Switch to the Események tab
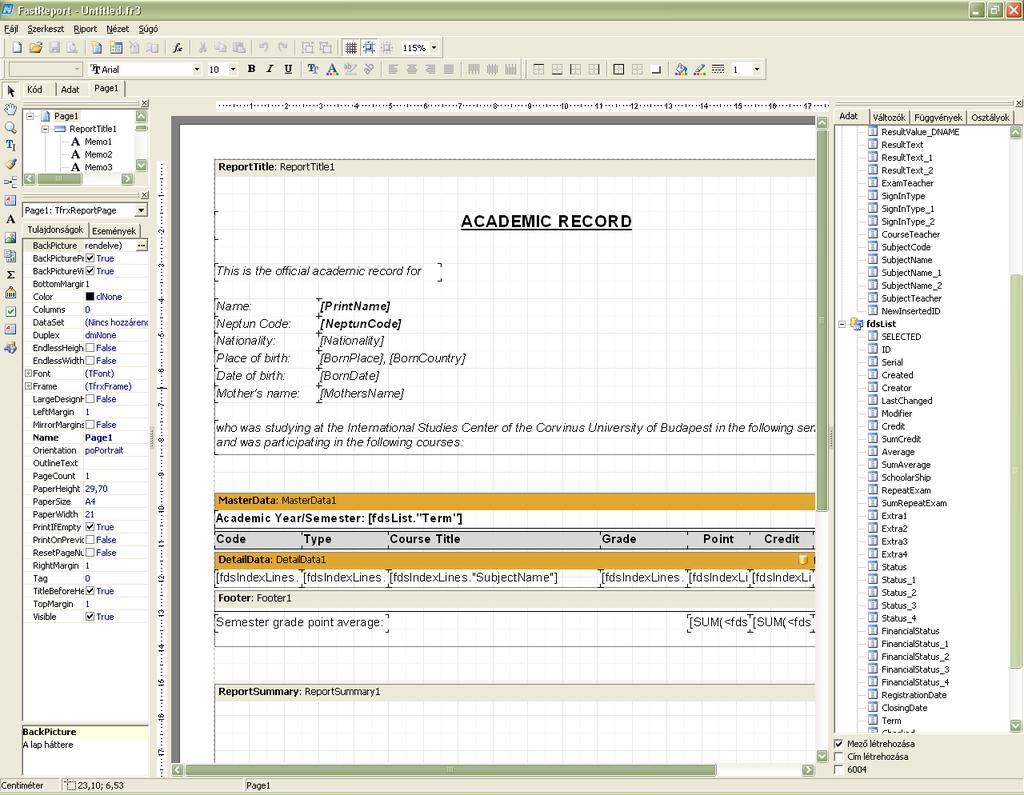The height and width of the screenshot is (795, 1024). 114,231
